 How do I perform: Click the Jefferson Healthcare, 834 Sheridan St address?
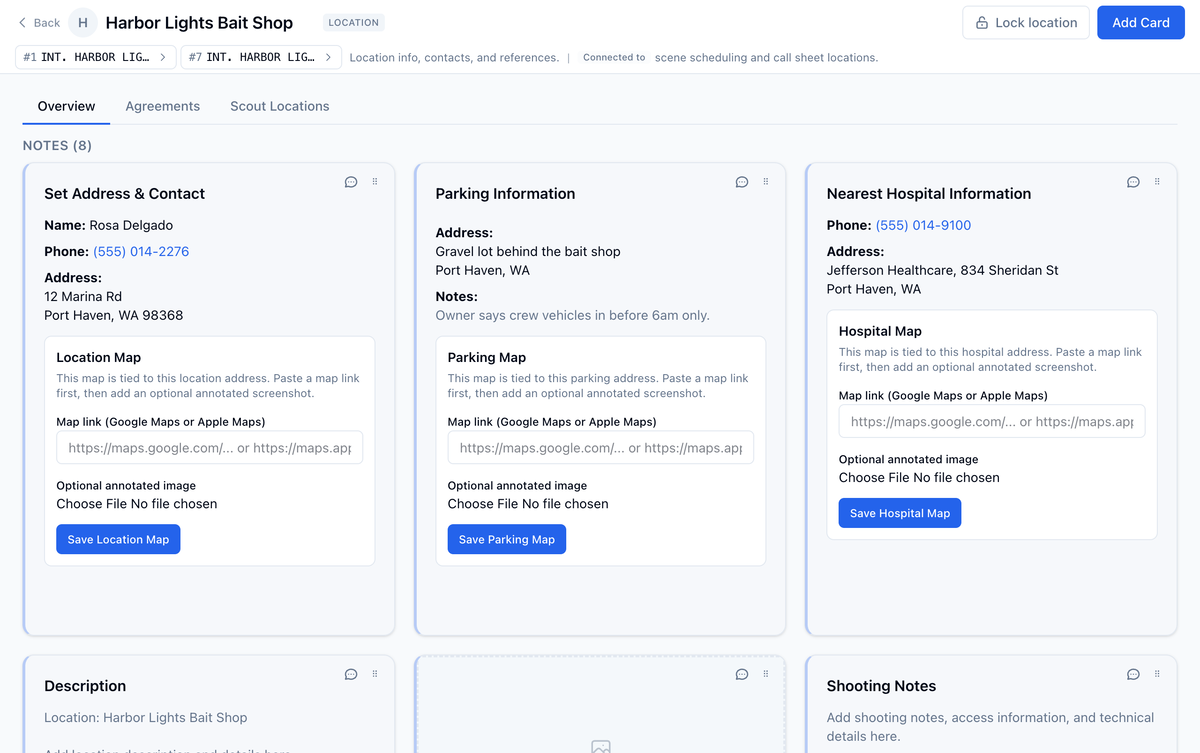click(x=942, y=270)
